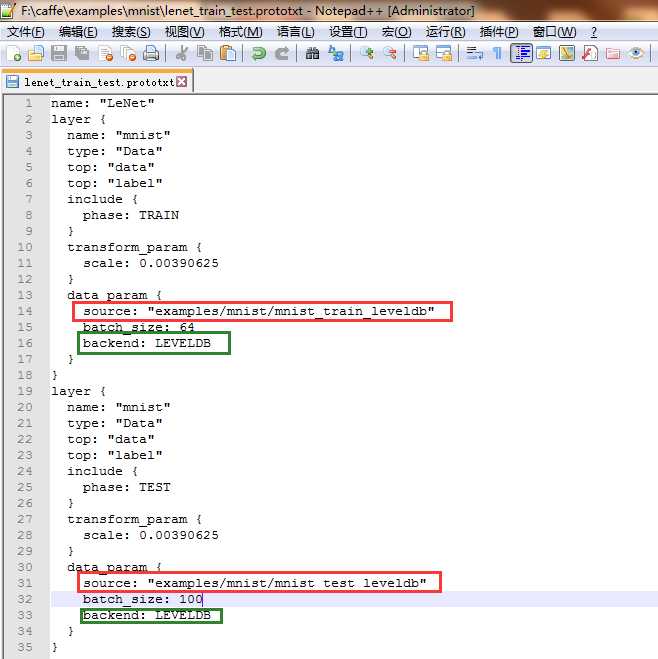The image size is (658, 659).
Task: Click scale: 0.00390625 on line 28
Action: click(151, 535)
